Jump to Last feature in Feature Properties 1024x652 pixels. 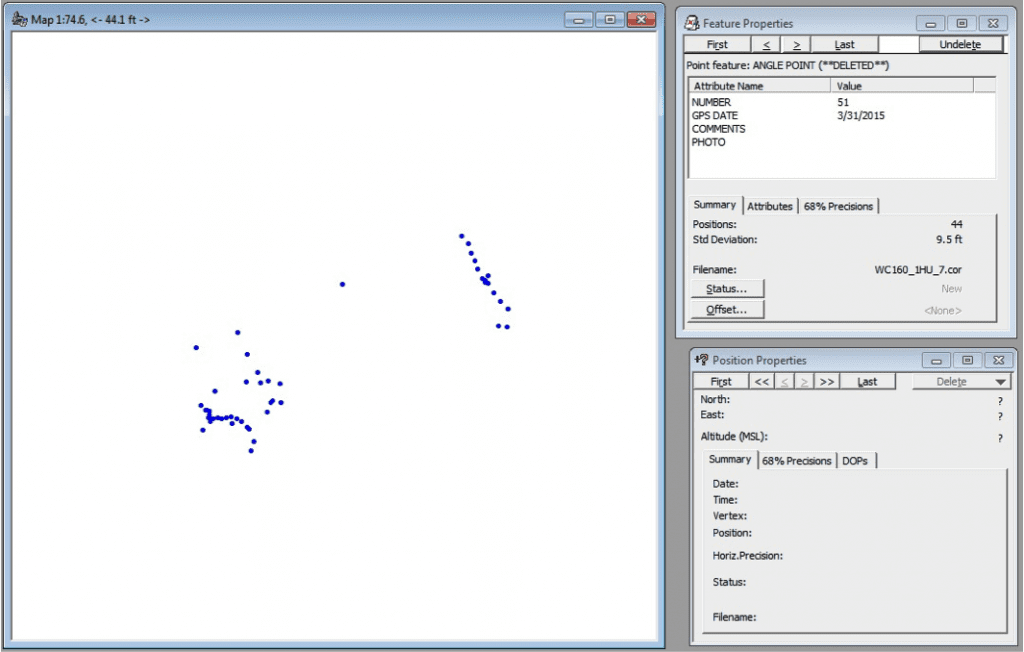[x=844, y=44]
